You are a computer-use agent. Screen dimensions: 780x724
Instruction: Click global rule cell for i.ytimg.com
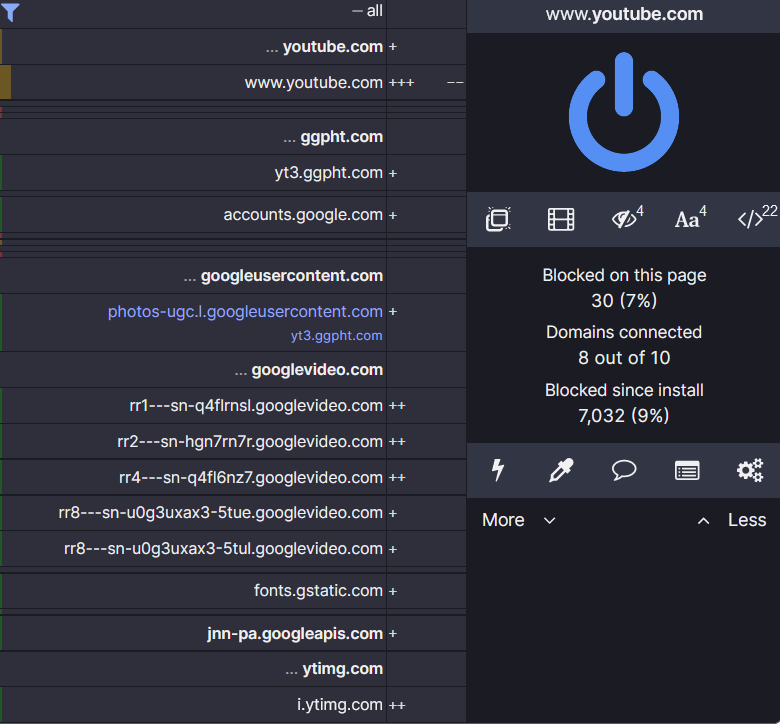426,705
